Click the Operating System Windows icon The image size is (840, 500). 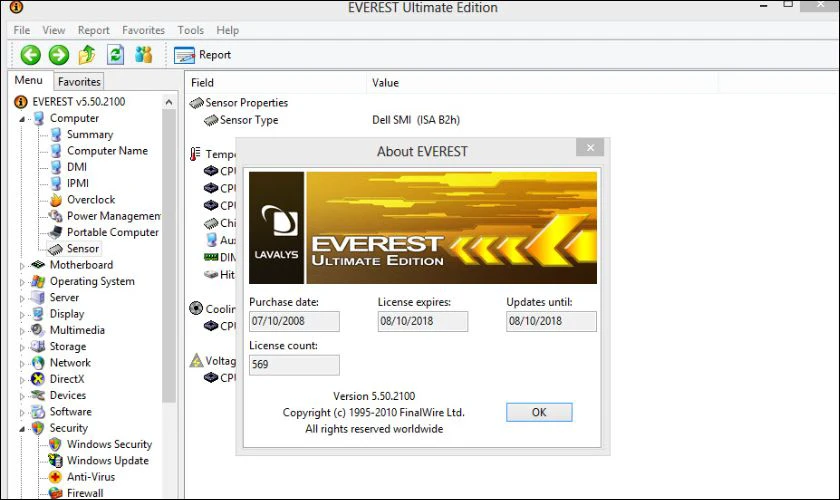click(38, 281)
